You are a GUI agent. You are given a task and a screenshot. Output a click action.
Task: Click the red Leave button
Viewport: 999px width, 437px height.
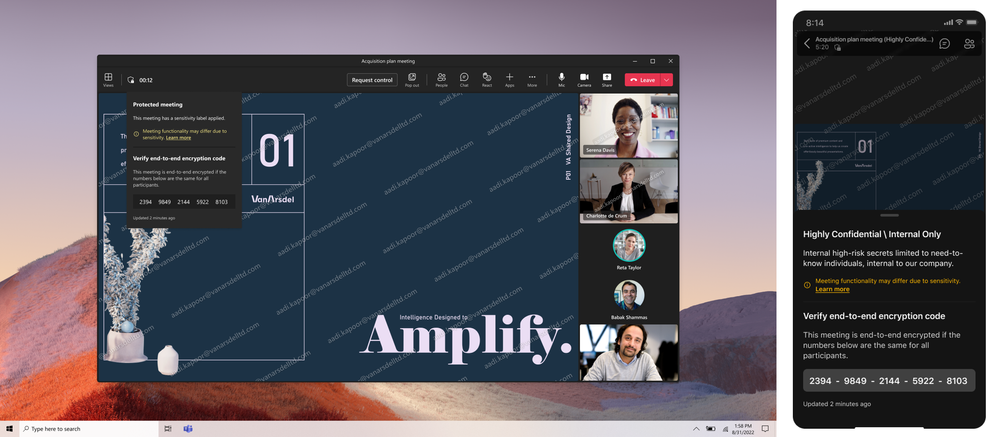[x=643, y=80]
